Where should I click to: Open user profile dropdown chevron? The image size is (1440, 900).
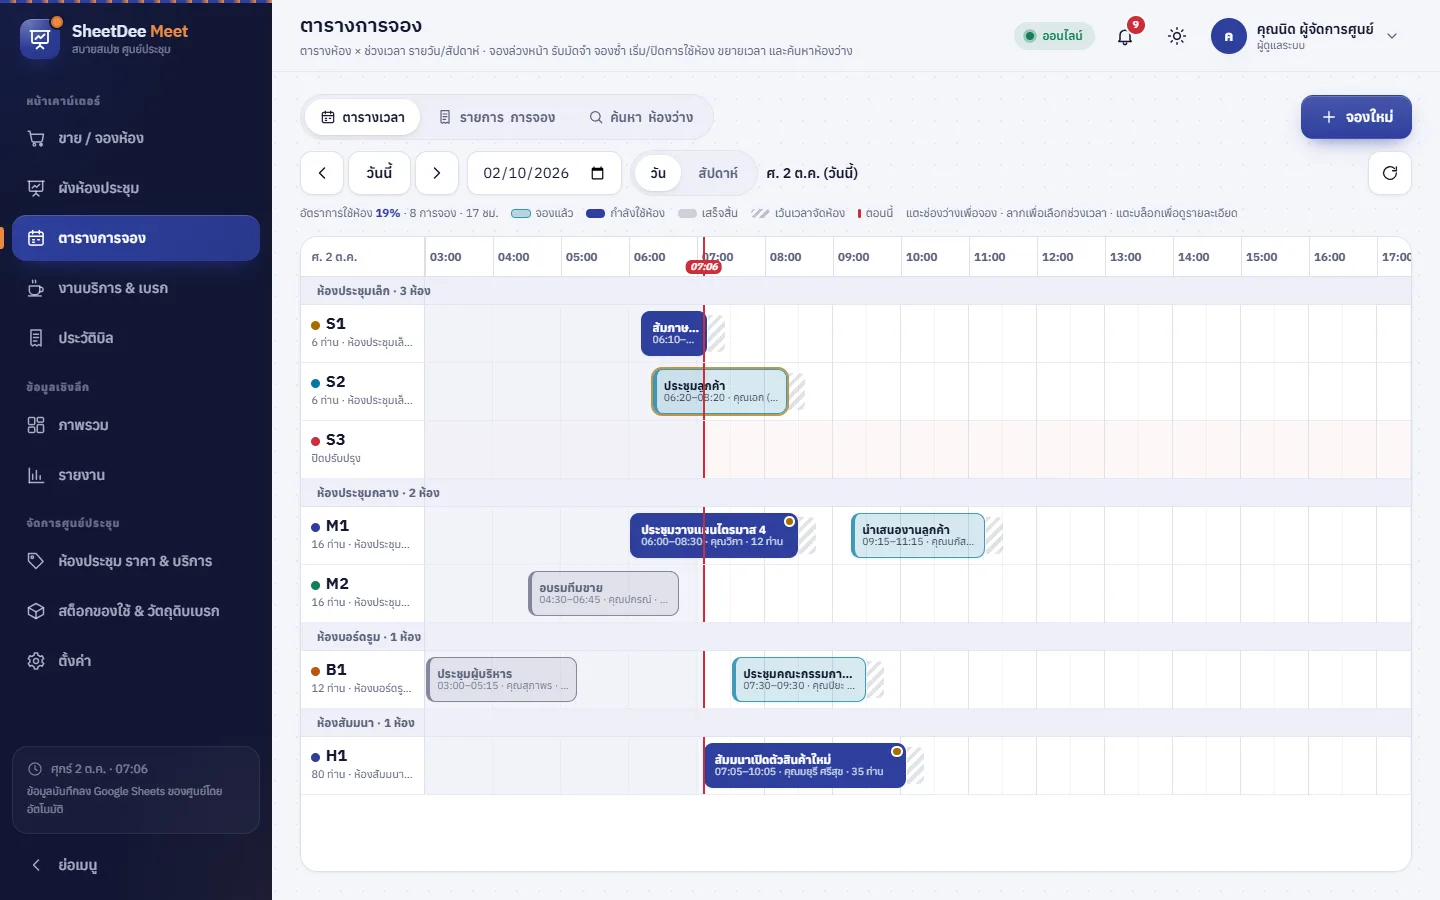1392,36
